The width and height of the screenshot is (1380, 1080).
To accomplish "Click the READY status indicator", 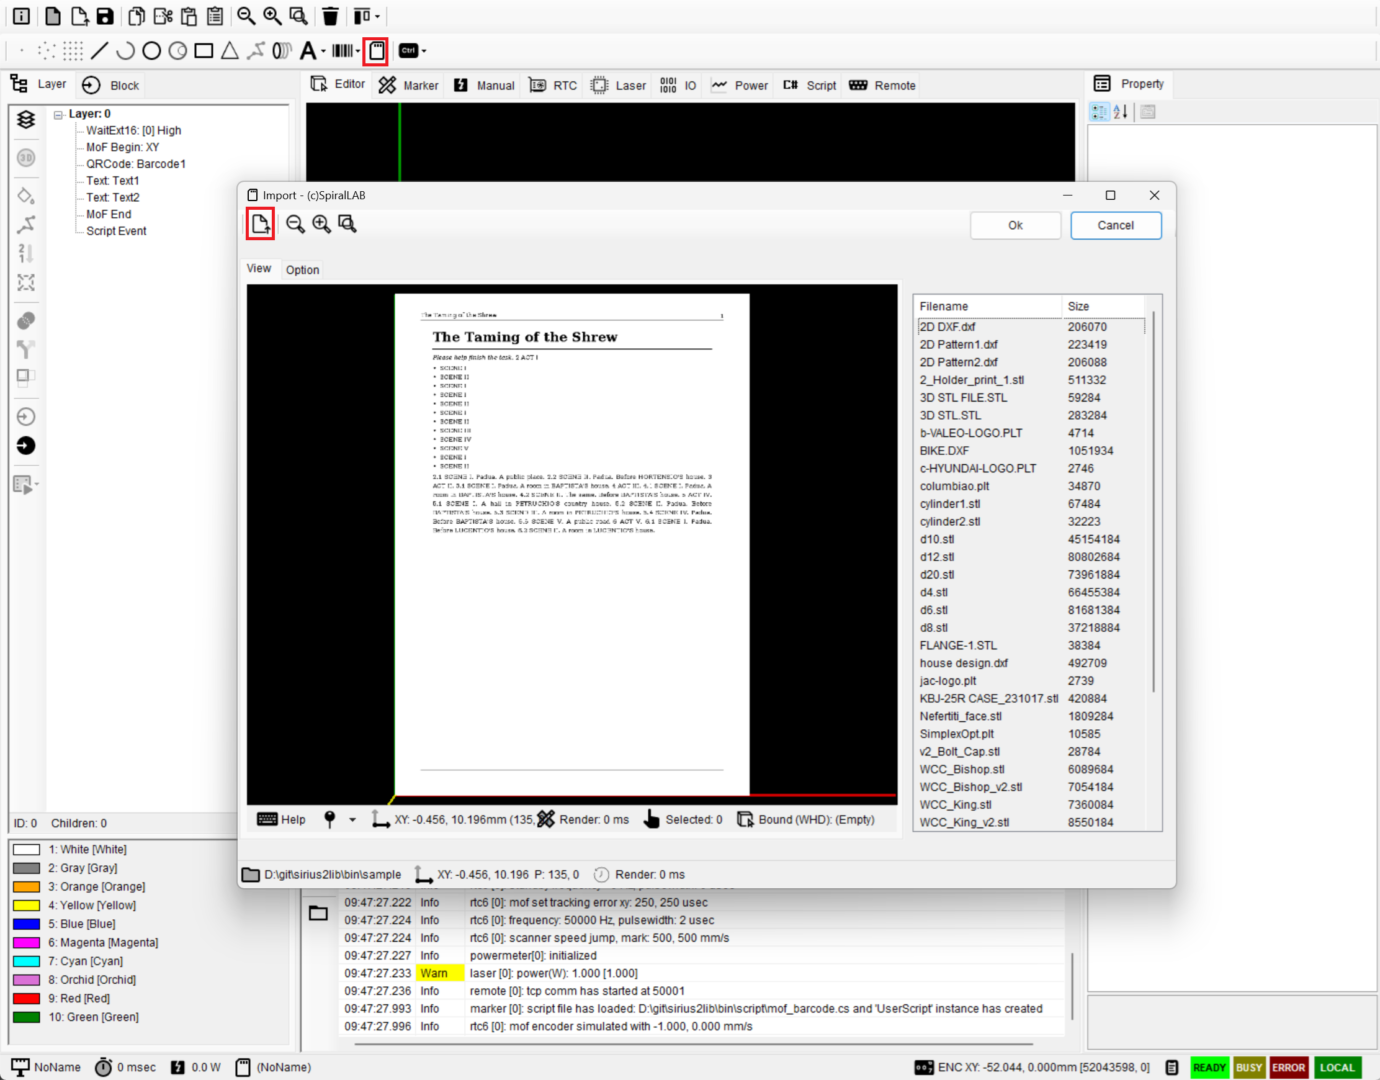I will click(x=1209, y=1068).
